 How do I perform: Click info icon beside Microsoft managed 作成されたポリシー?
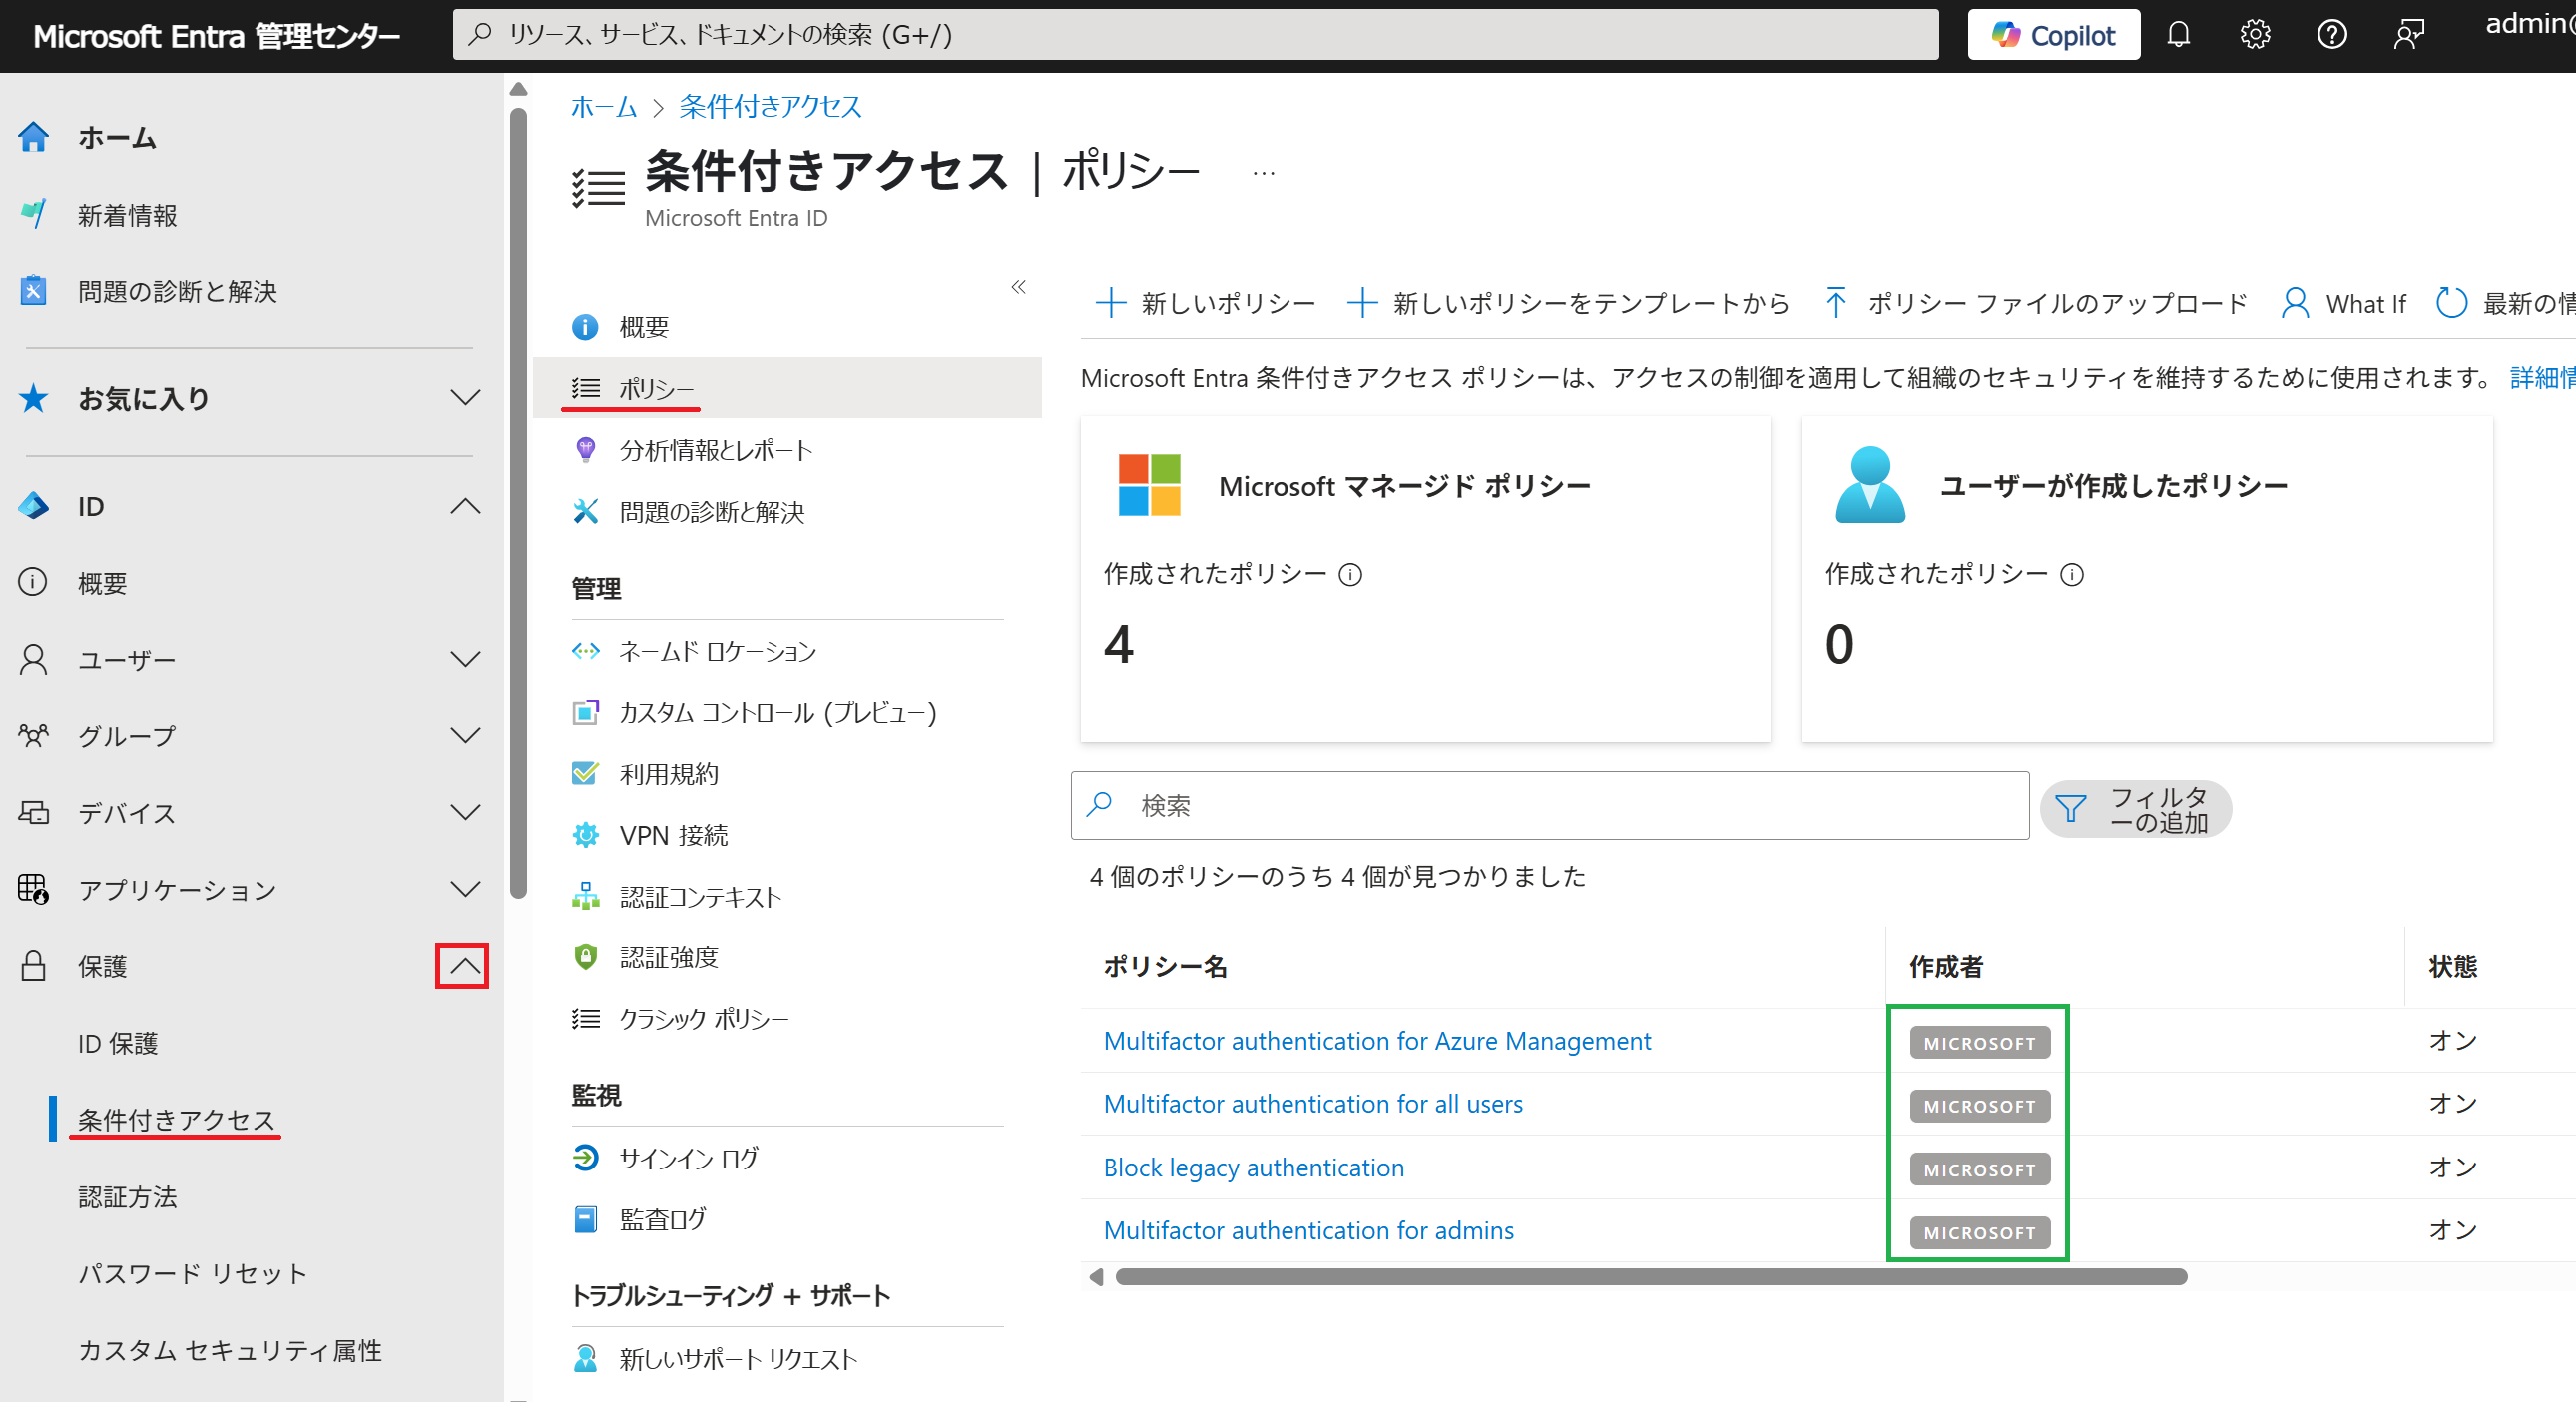pyautogui.click(x=1350, y=574)
